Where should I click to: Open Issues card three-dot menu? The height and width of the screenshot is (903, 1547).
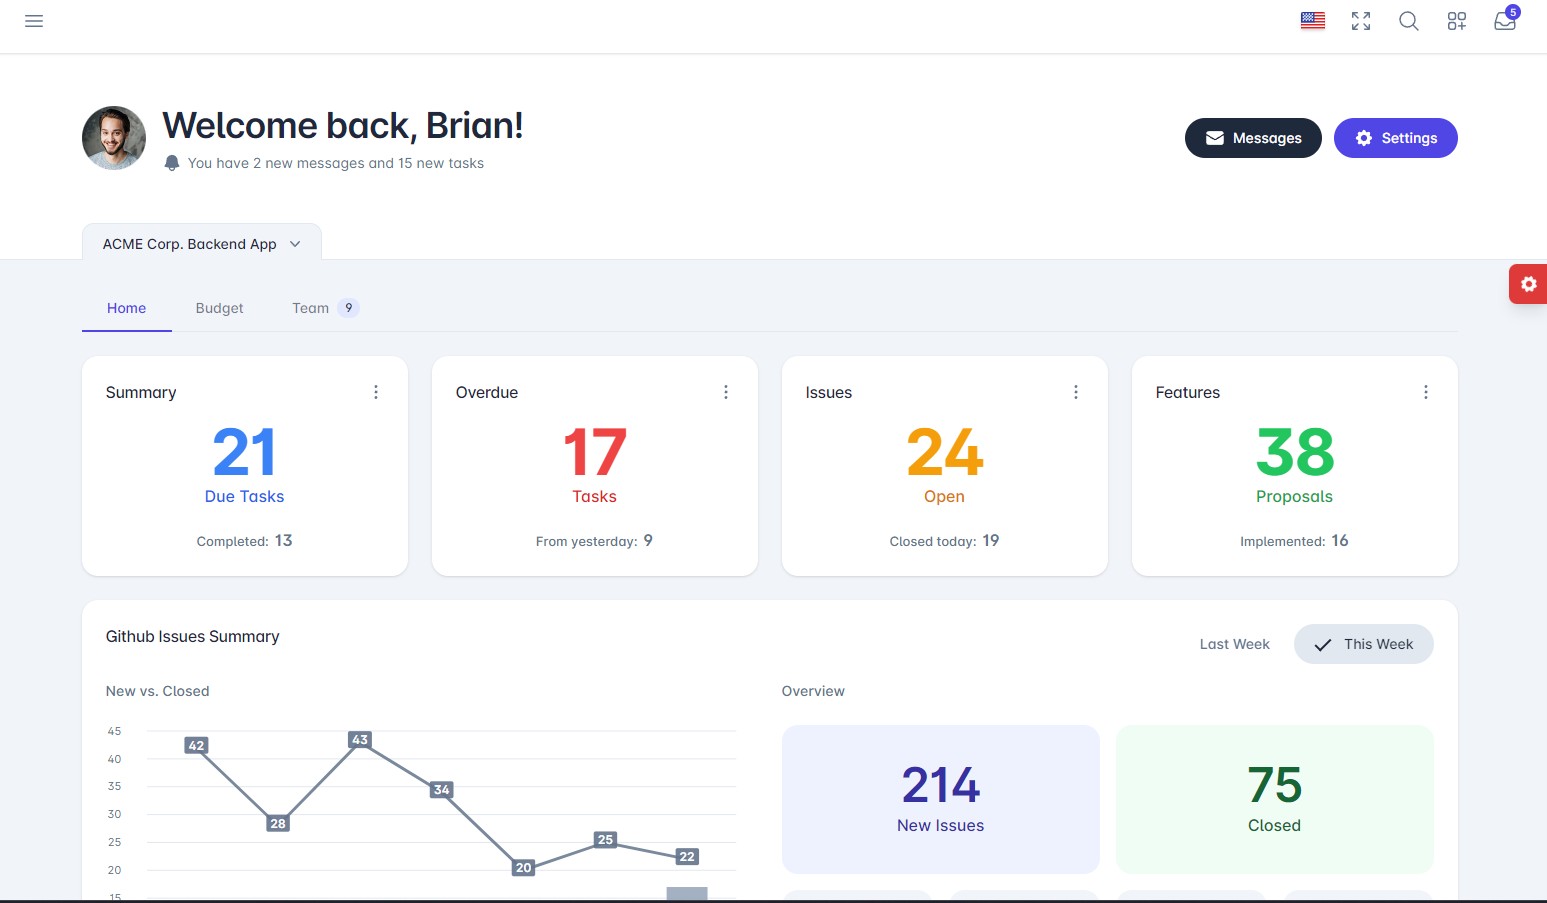click(x=1076, y=392)
